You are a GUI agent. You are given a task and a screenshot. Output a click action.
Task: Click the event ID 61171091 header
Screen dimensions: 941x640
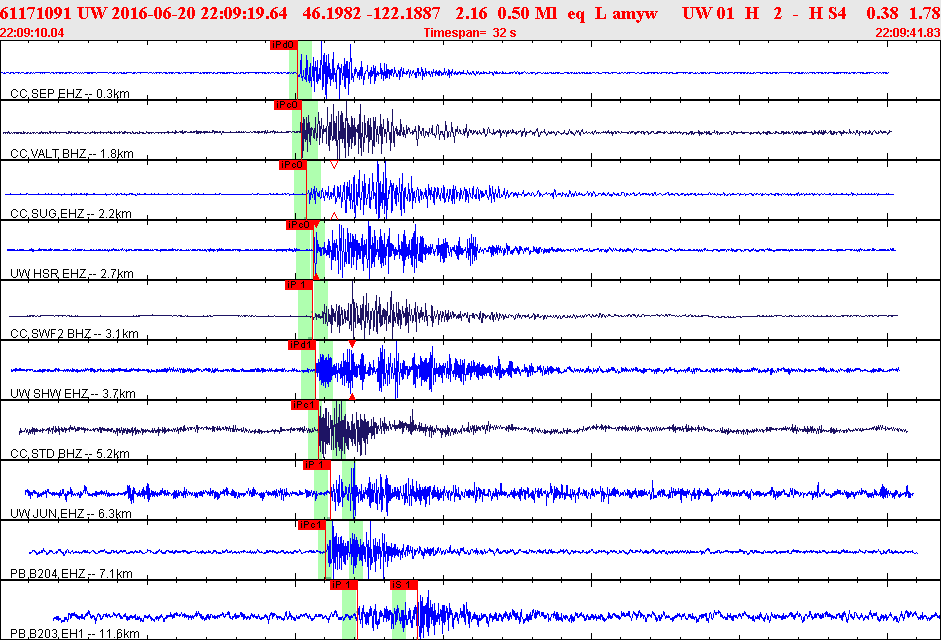tap(36, 13)
